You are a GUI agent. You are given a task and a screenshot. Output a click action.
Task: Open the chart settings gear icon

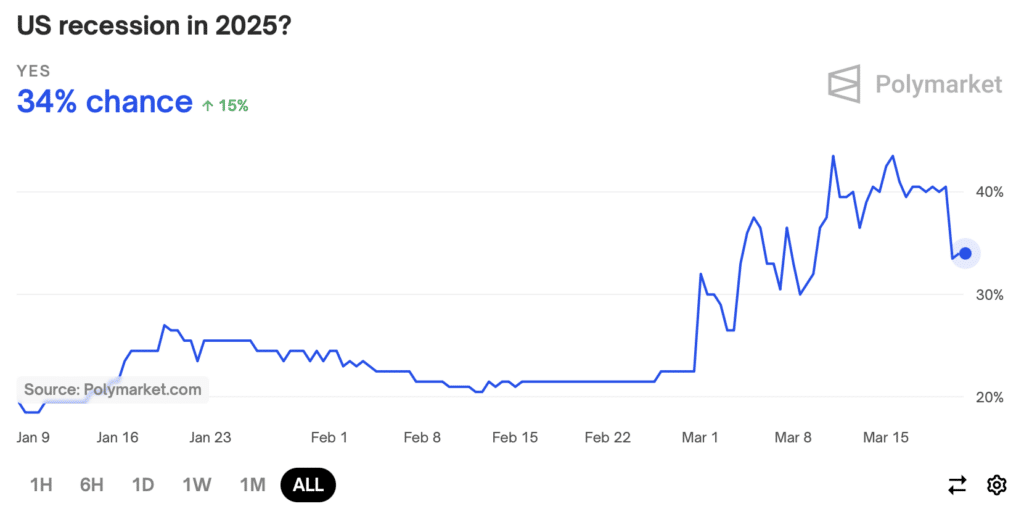pos(997,485)
